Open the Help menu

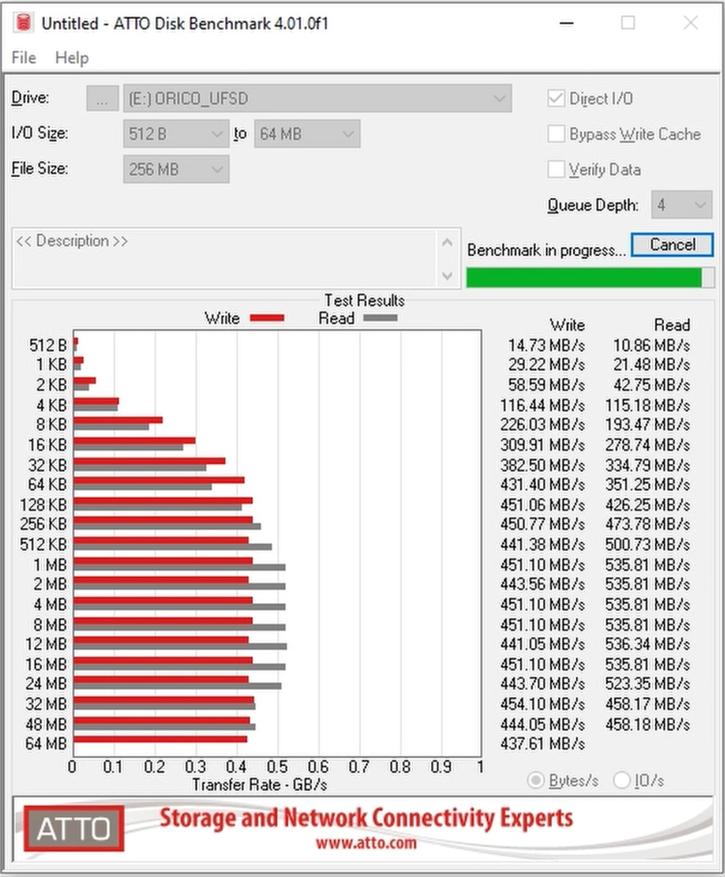[72, 58]
